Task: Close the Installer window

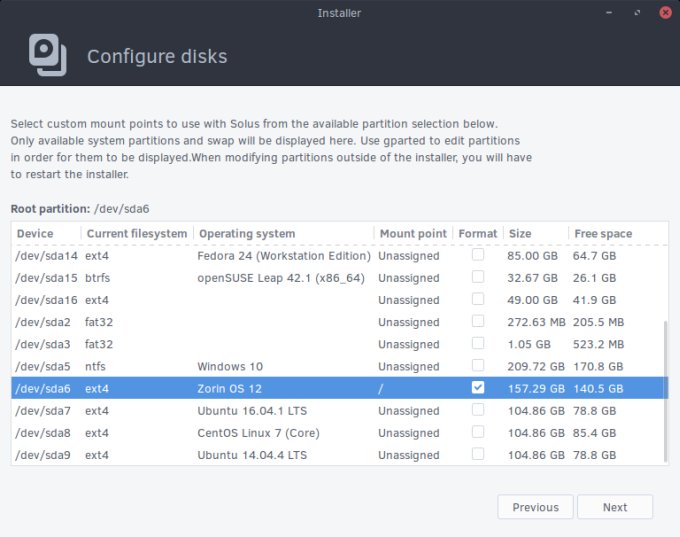Action: [x=665, y=13]
